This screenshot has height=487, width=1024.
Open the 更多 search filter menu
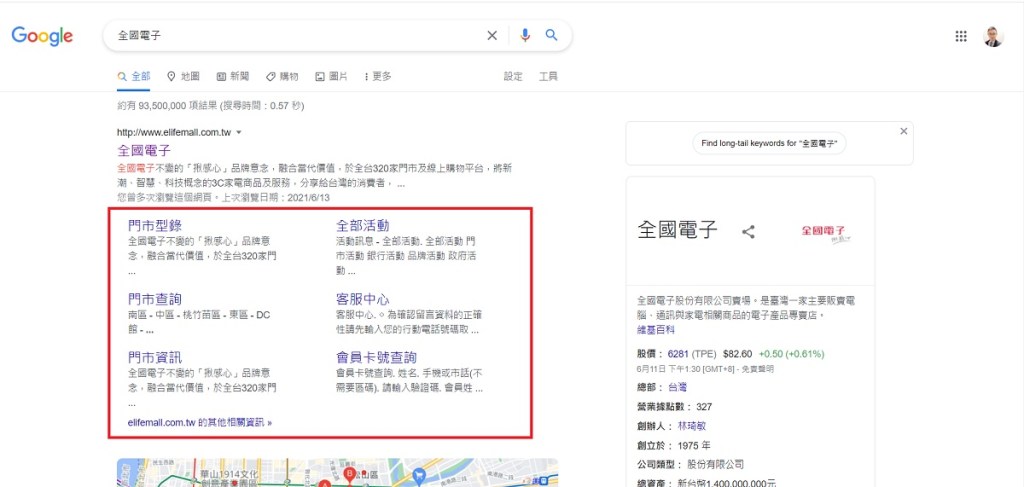(x=378, y=76)
